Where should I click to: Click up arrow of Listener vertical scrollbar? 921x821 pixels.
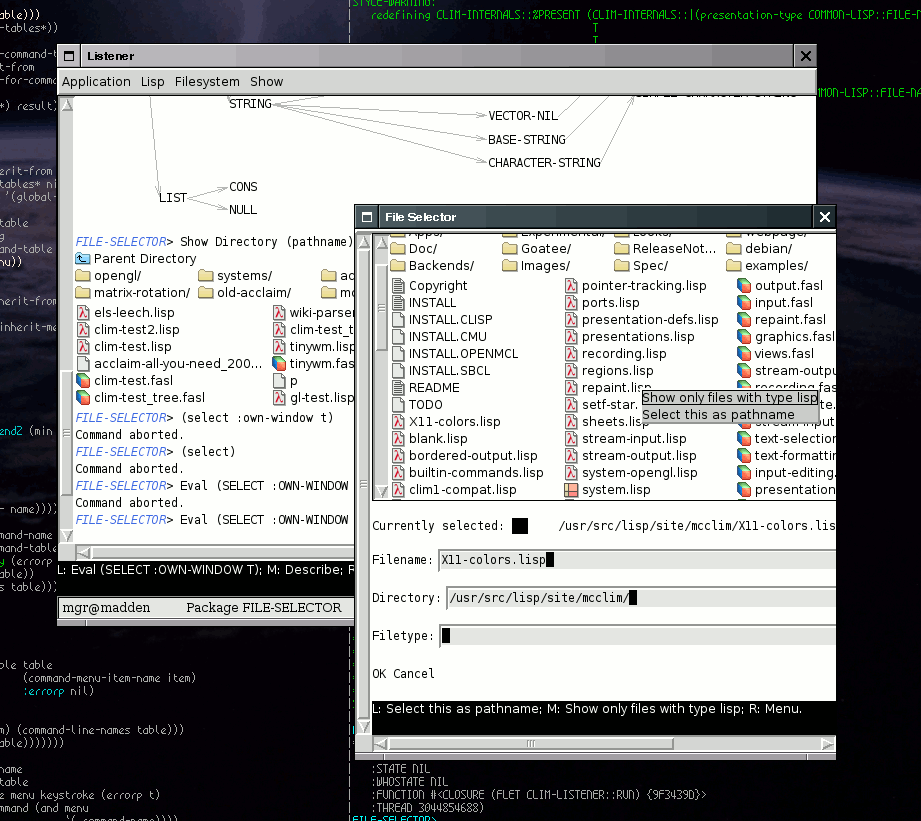[x=68, y=105]
